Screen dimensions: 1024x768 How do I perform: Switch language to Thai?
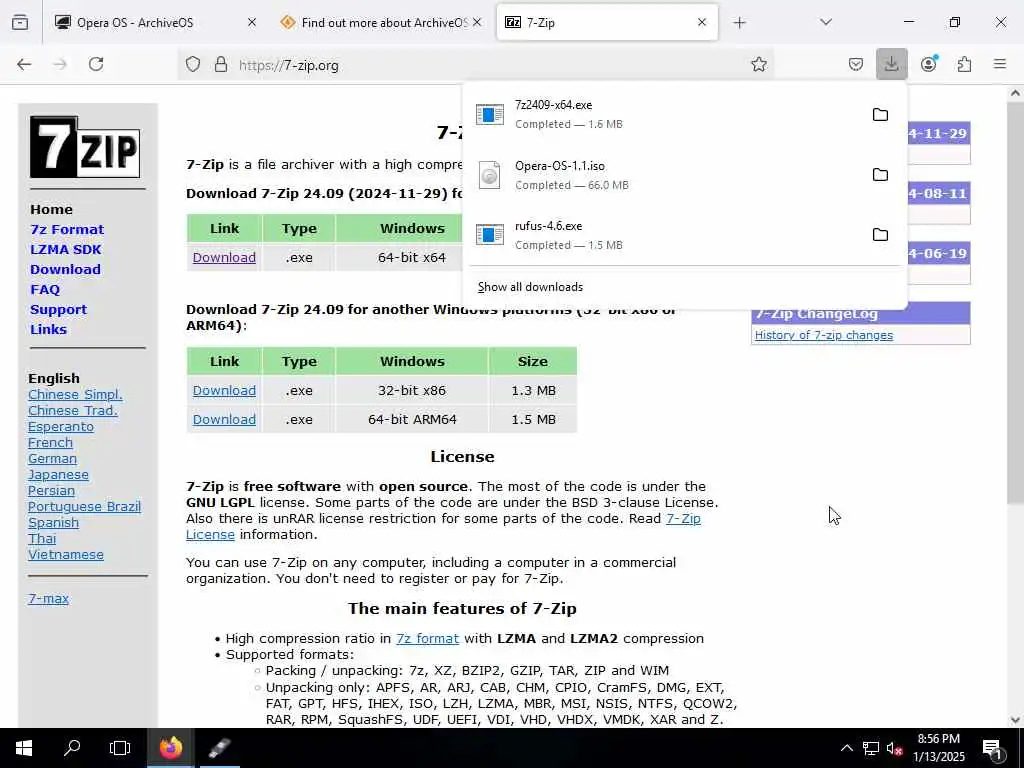(x=42, y=539)
